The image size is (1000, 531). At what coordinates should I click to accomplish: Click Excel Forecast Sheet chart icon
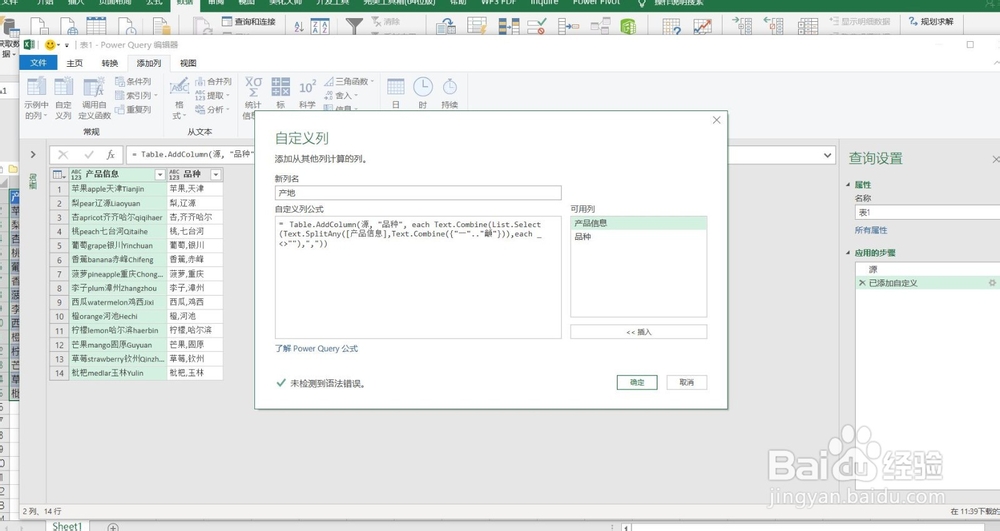(x=702, y=26)
